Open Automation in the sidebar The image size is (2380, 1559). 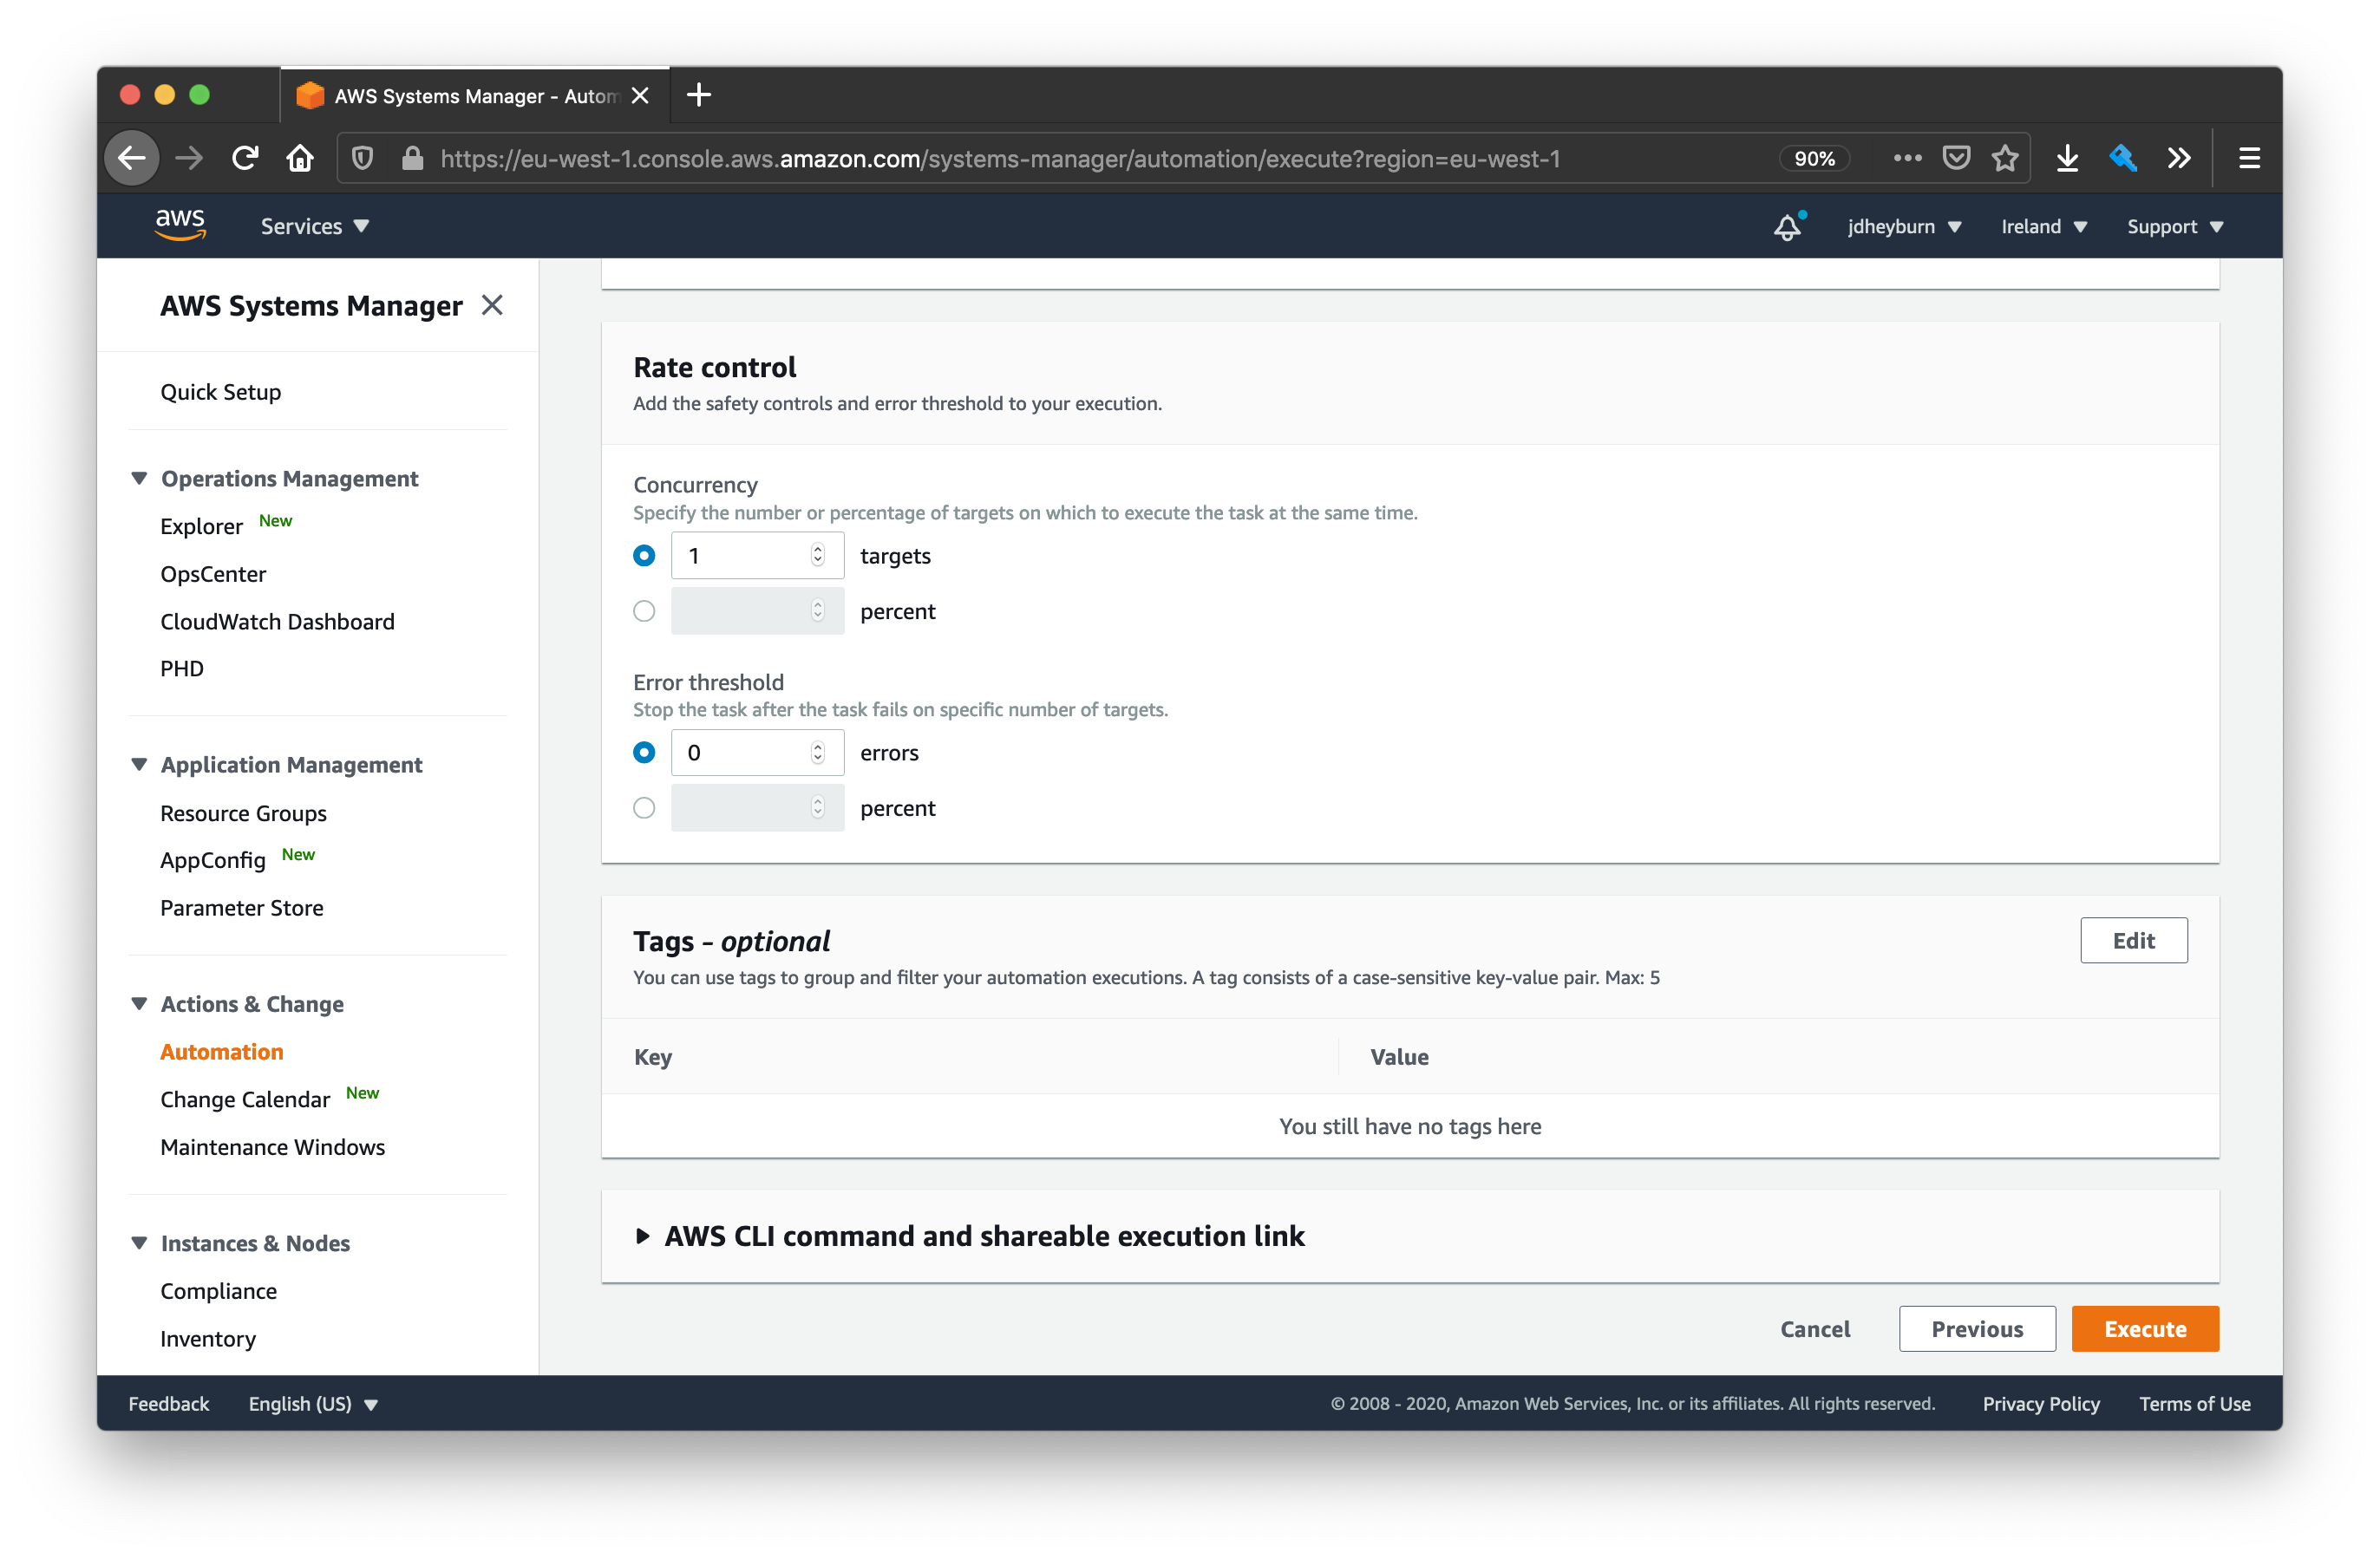point(222,1051)
